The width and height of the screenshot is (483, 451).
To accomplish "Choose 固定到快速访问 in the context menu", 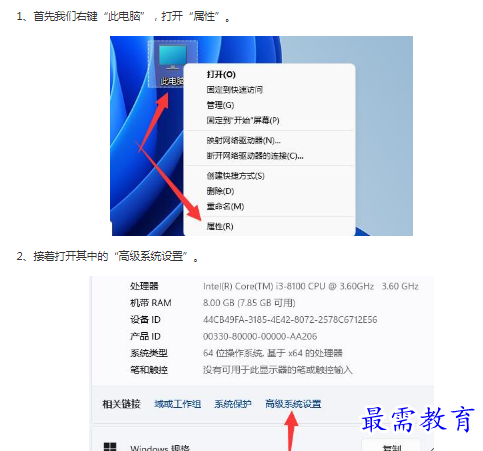I will pyautogui.click(x=235, y=90).
